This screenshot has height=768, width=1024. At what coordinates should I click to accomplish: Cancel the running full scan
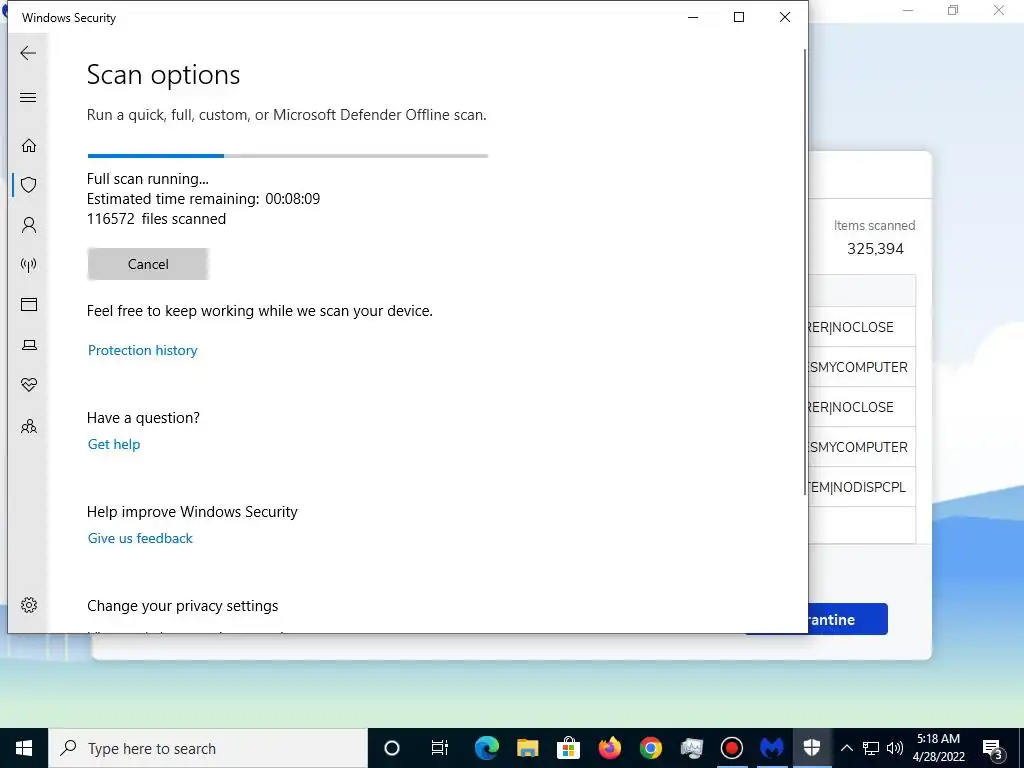pyautogui.click(x=148, y=264)
